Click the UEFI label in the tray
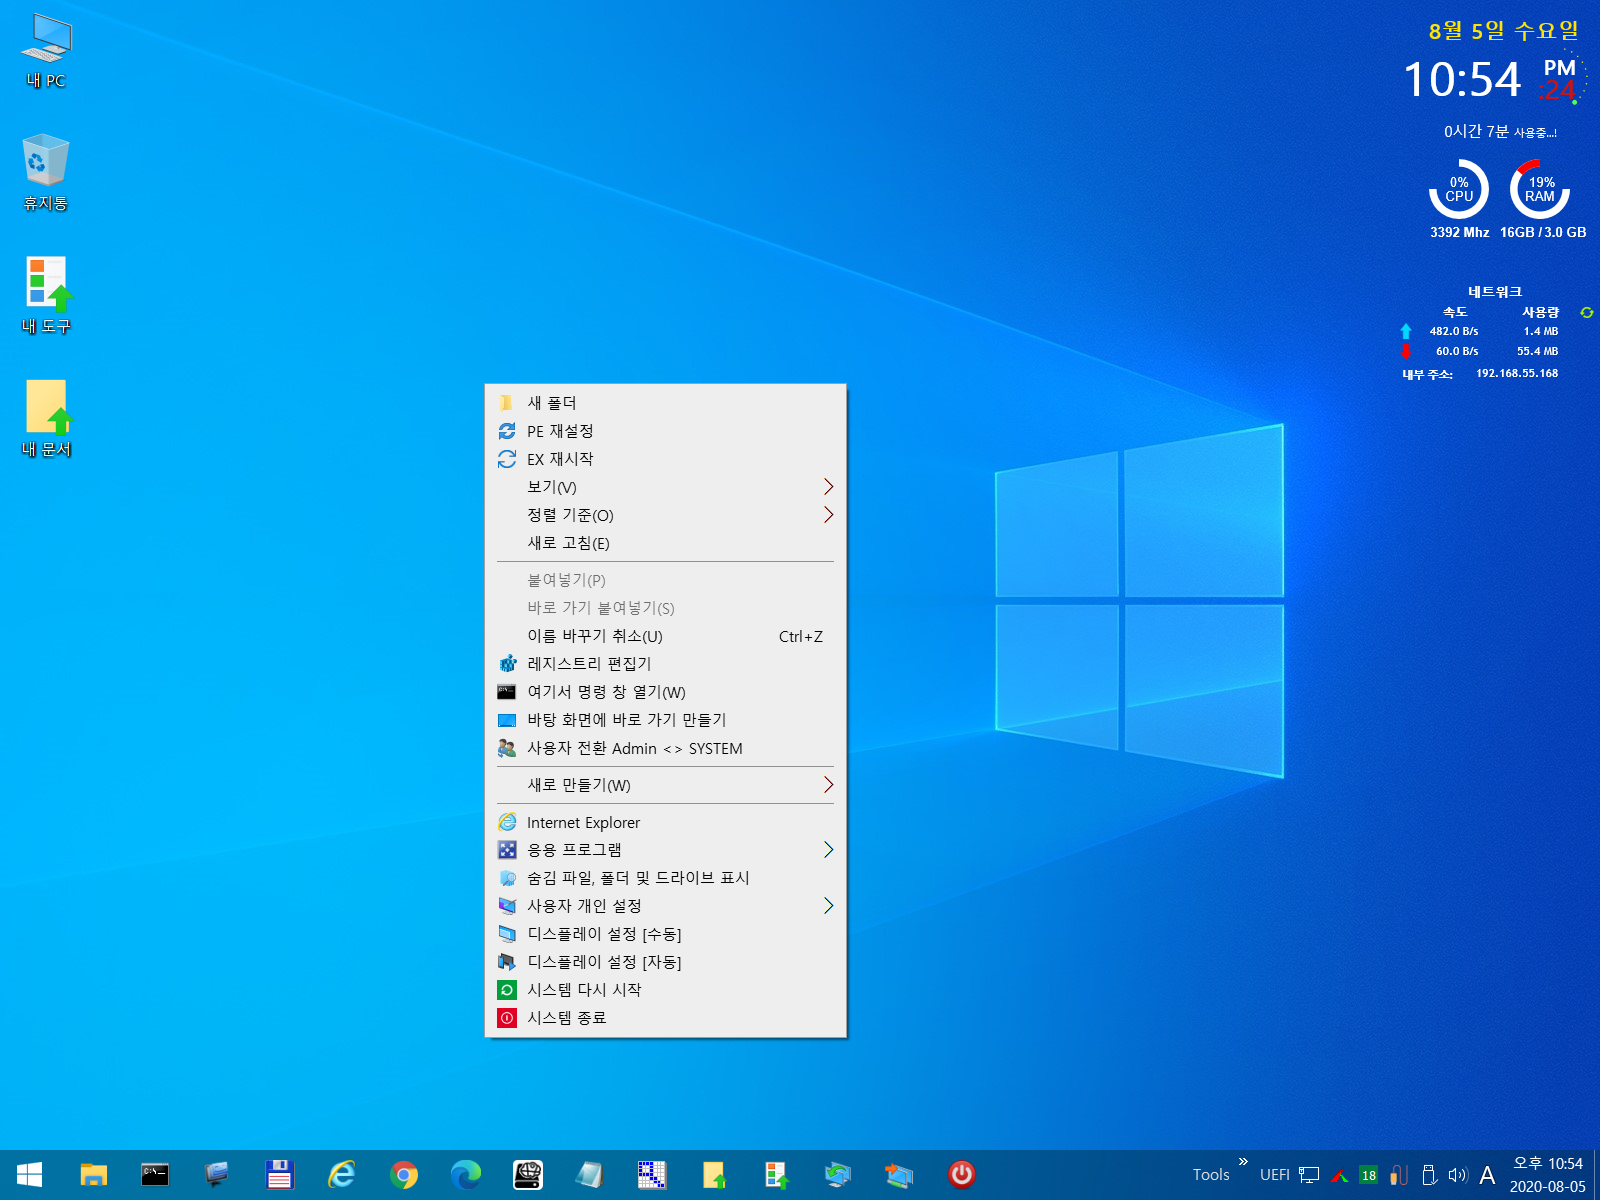Image resolution: width=1600 pixels, height=1200 pixels. point(1275,1175)
